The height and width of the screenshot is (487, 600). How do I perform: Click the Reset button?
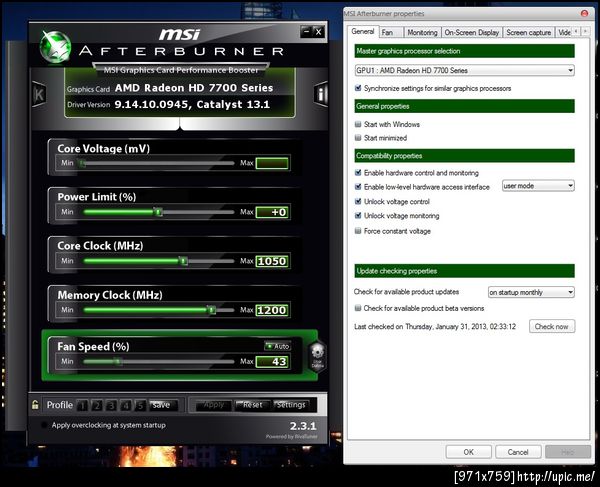[x=253, y=405]
